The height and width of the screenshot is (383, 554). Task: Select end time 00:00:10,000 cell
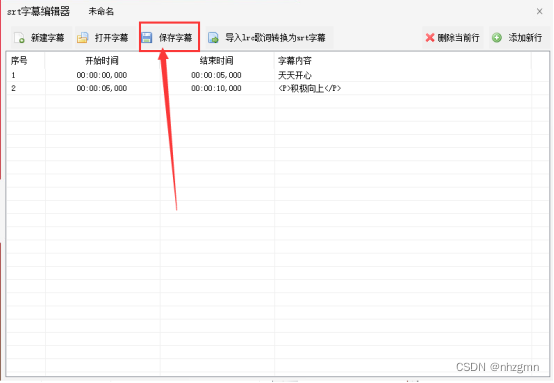(216, 88)
